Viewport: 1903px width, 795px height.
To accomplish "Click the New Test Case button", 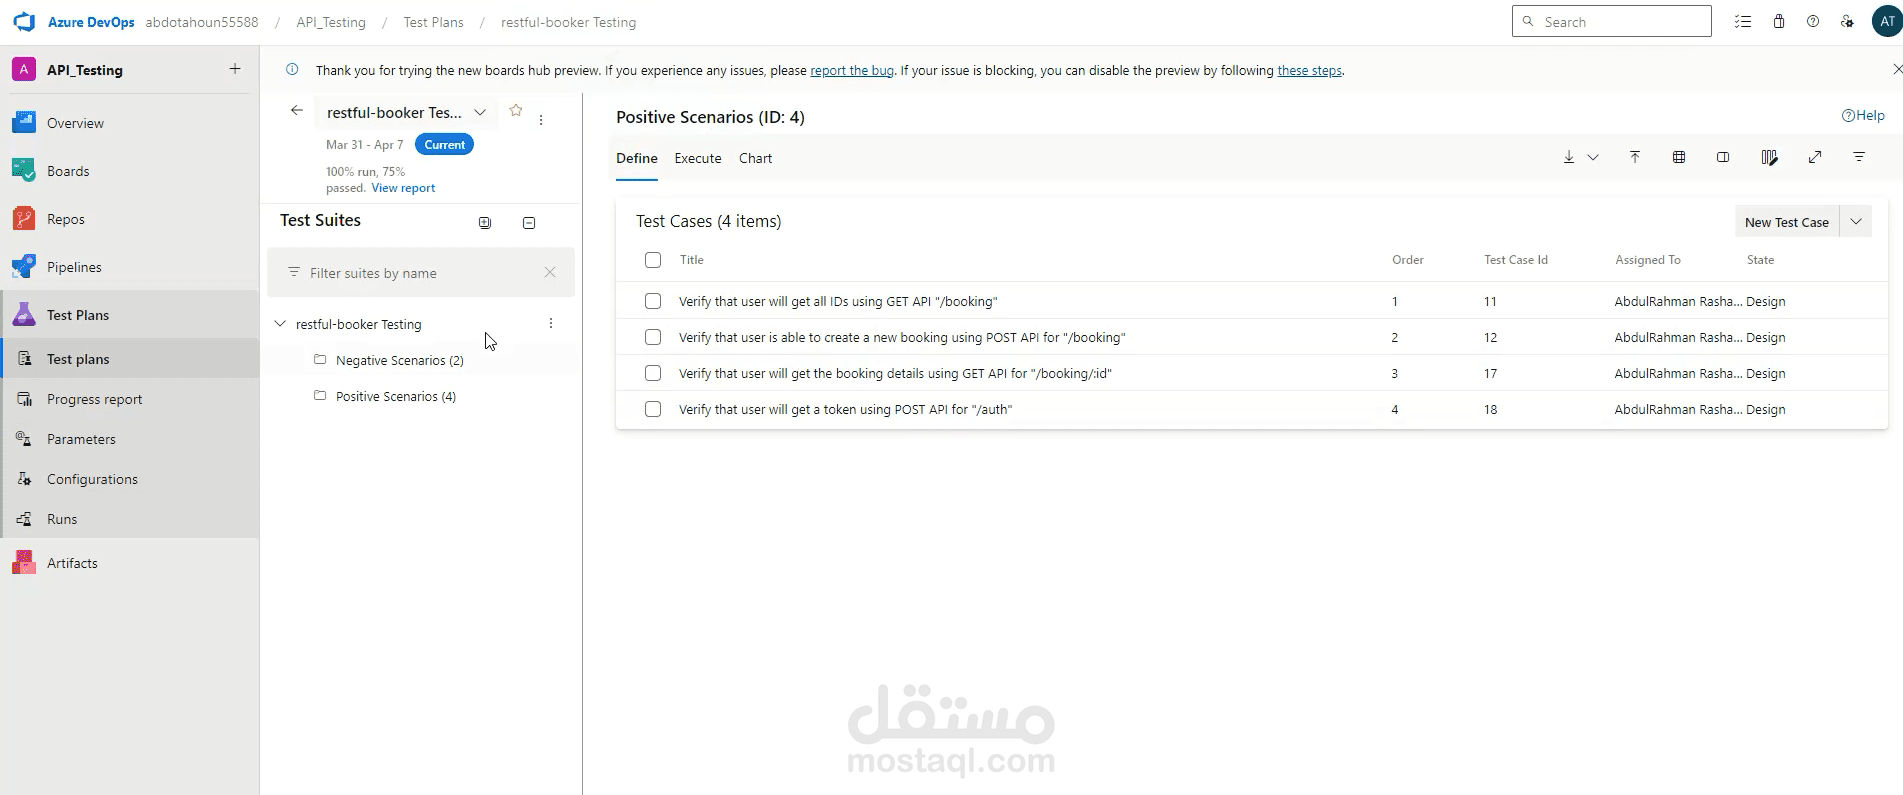I will 1786,222.
